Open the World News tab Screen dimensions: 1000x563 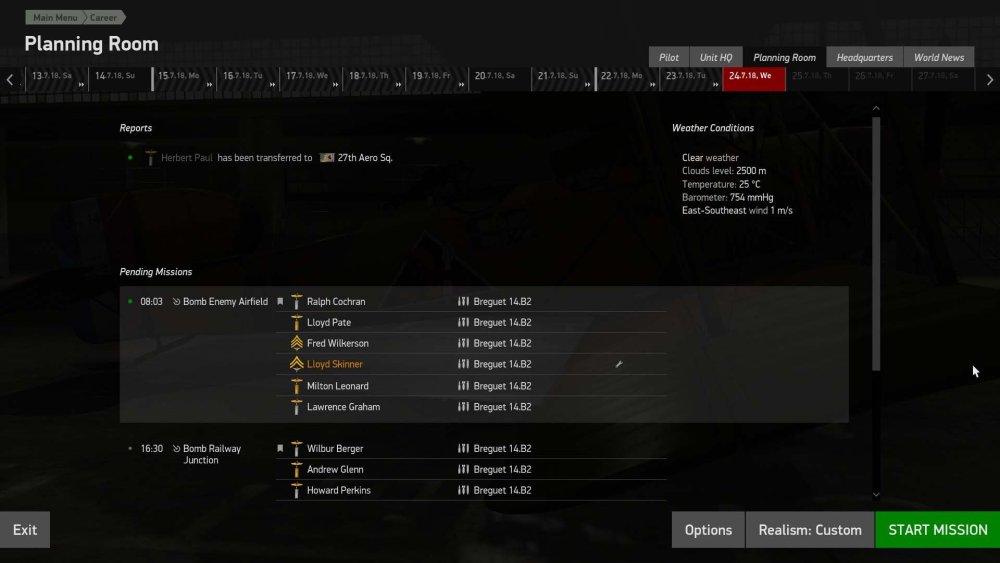coord(939,57)
